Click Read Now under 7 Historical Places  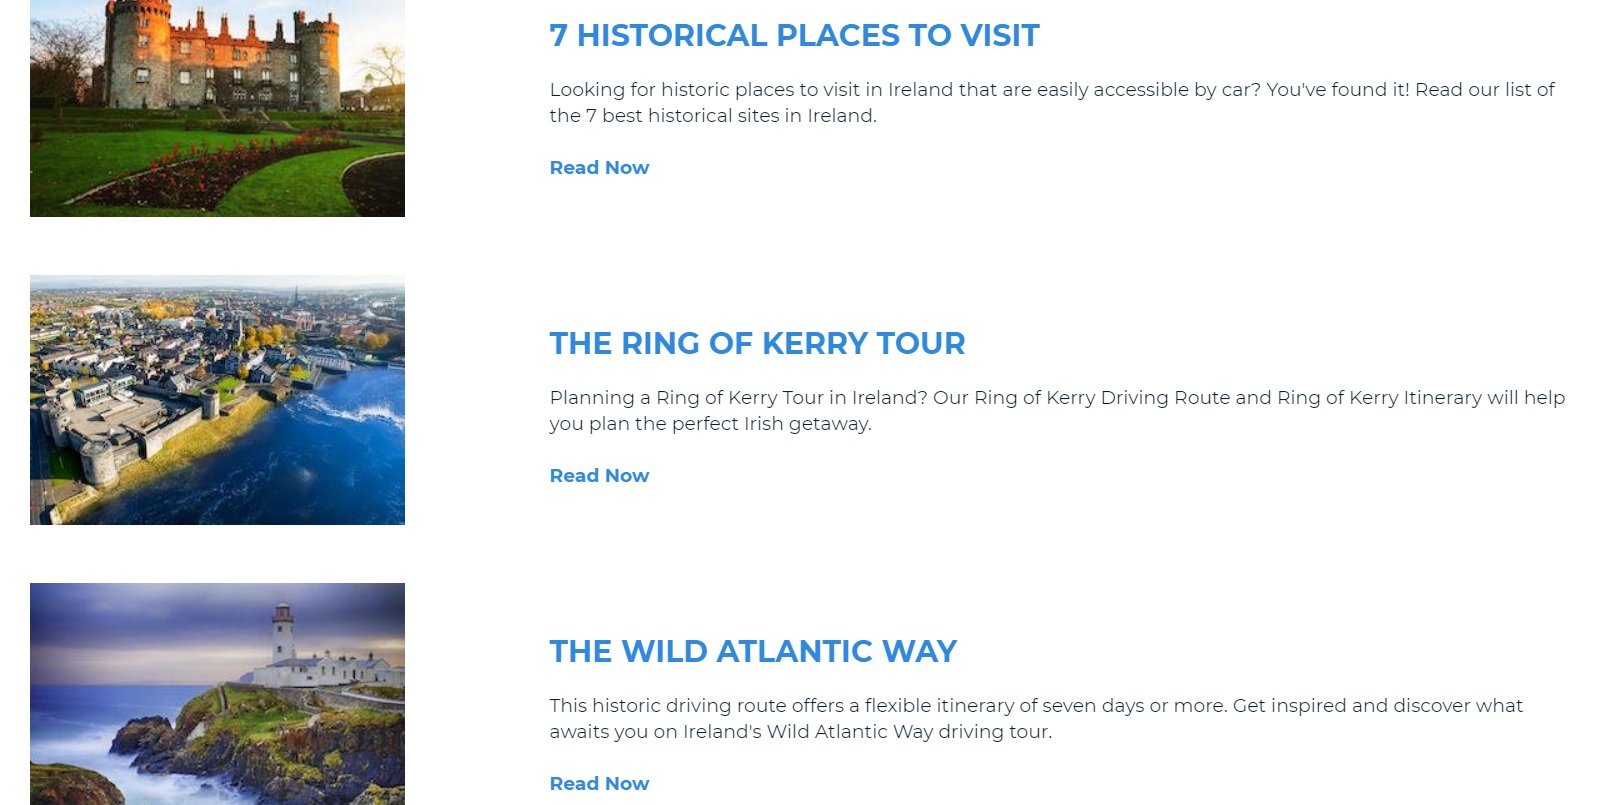(599, 168)
